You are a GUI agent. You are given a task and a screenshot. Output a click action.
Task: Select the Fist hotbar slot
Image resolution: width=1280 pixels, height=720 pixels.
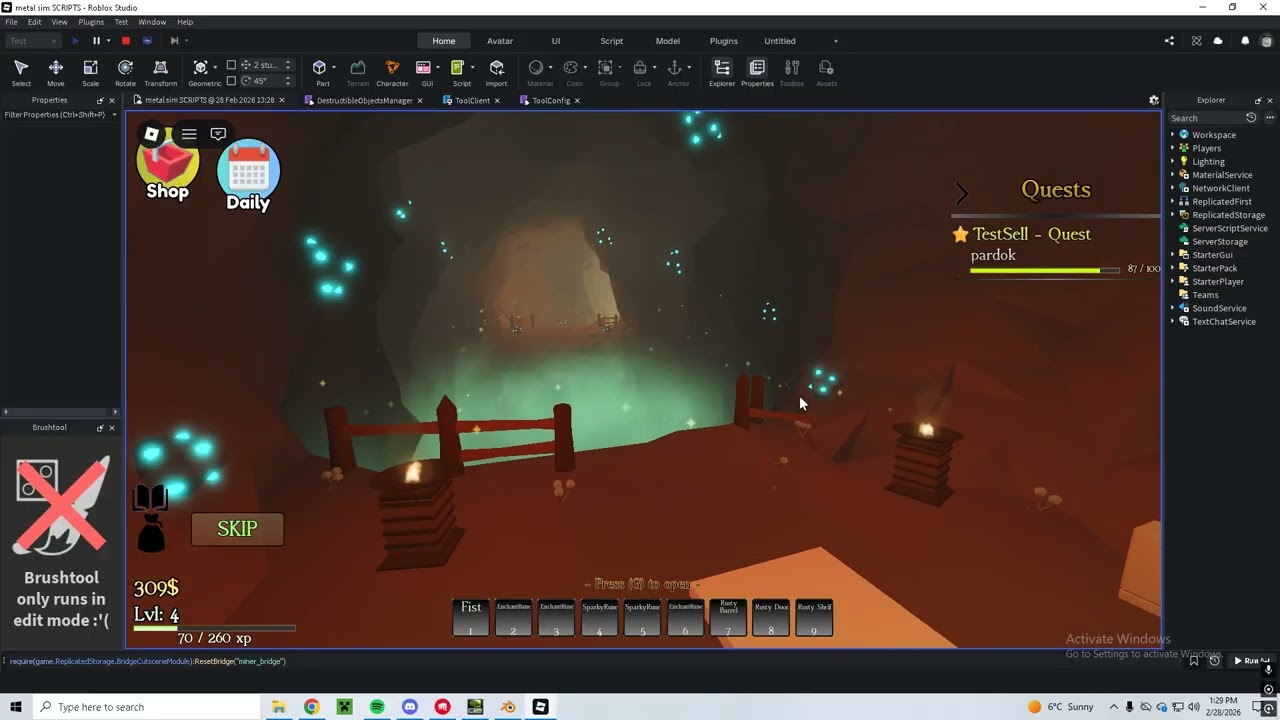(x=471, y=617)
